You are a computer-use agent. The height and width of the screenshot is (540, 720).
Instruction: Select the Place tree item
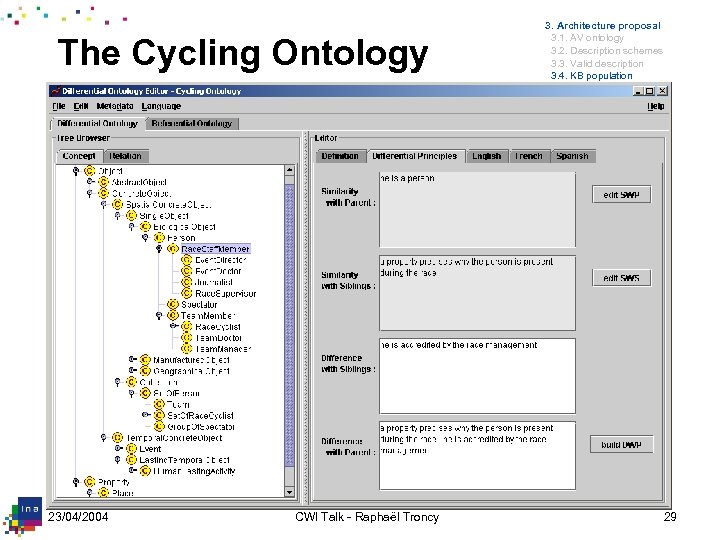point(123,493)
